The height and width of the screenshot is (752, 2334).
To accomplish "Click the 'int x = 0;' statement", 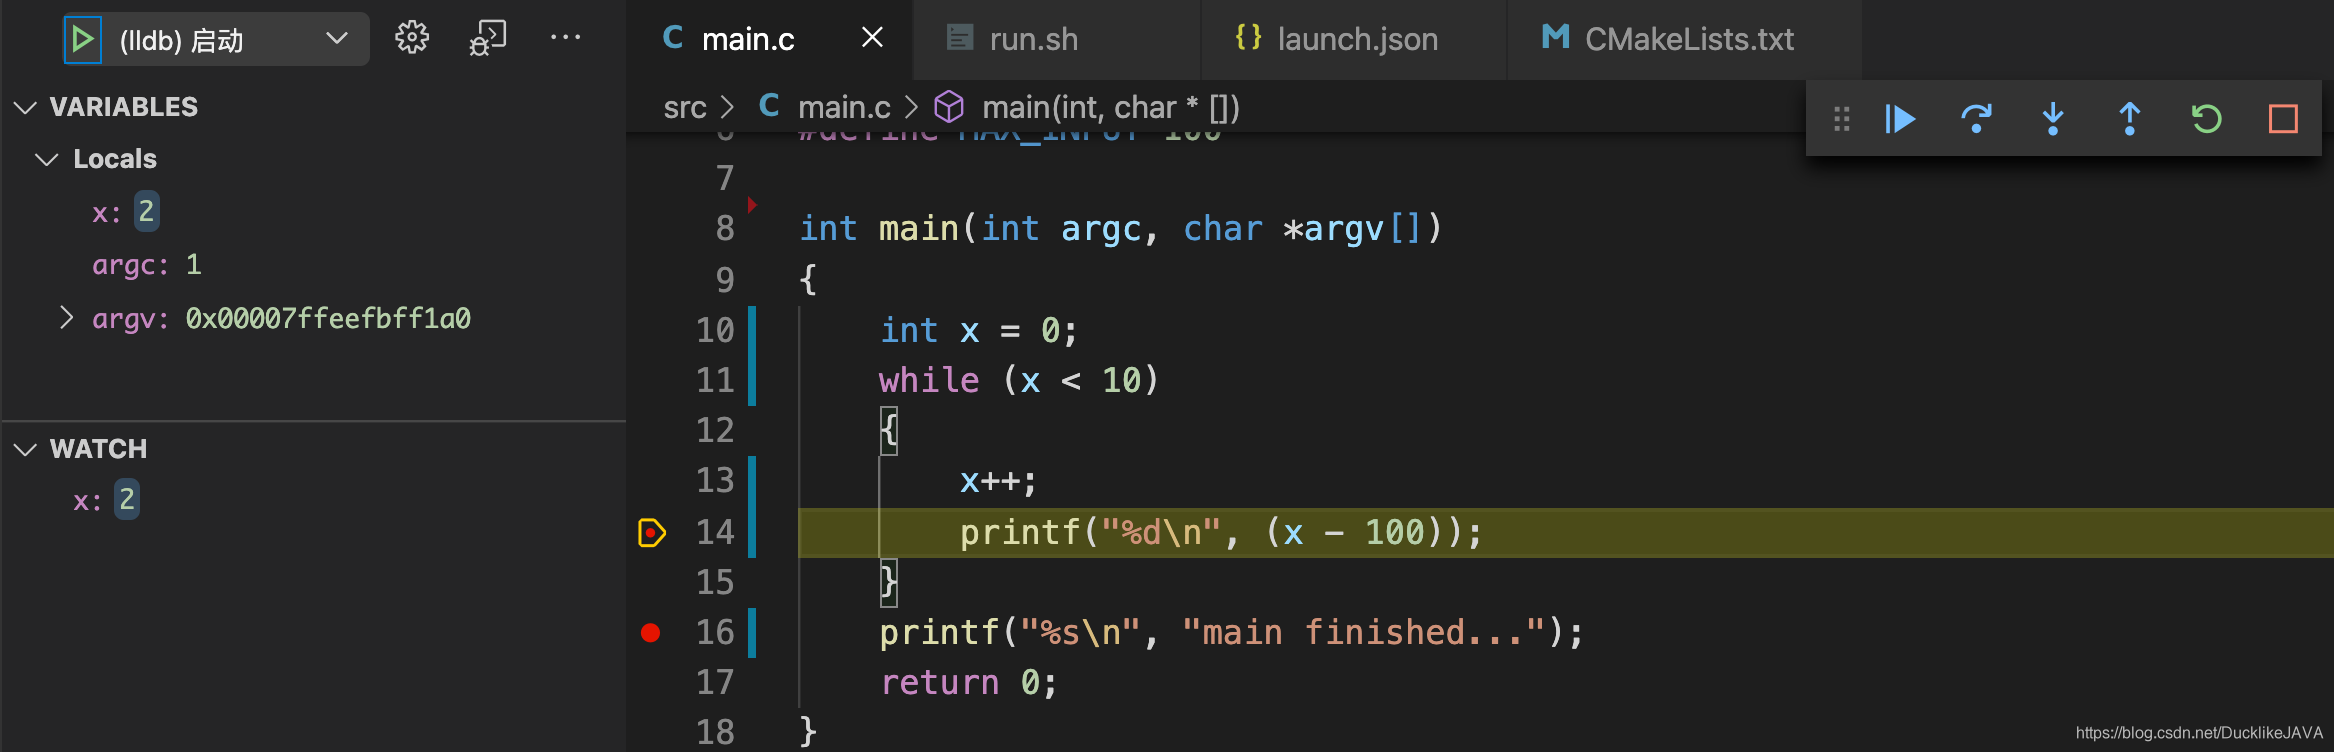I will tap(979, 330).
